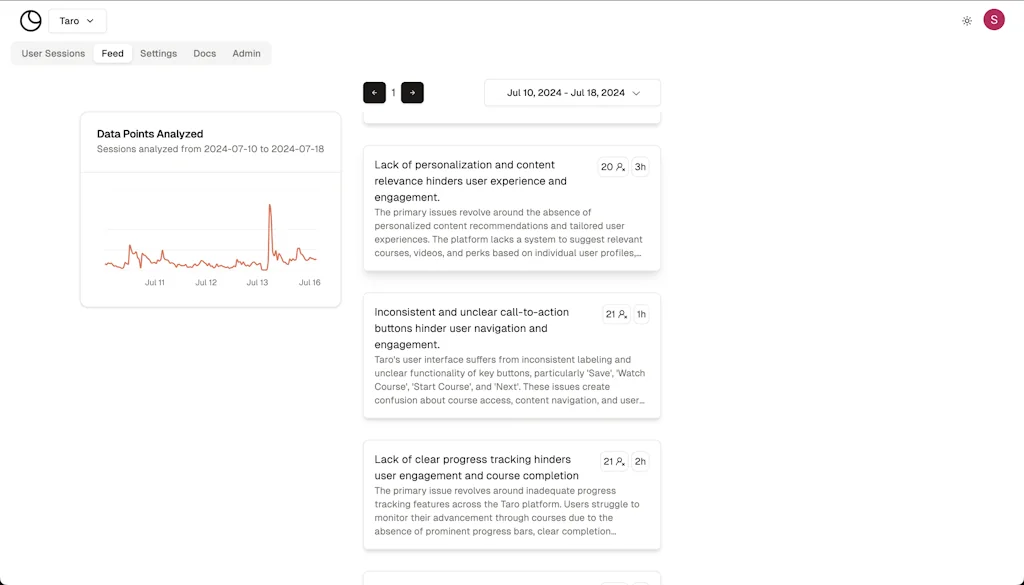
Task: Open your profile via the S avatar
Action: click(x=993, y=19)
